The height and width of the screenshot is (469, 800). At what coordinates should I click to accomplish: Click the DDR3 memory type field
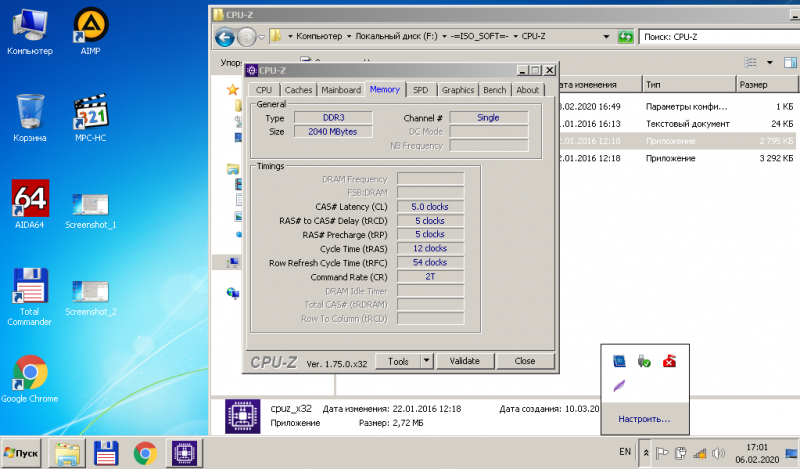coord(333,118)
